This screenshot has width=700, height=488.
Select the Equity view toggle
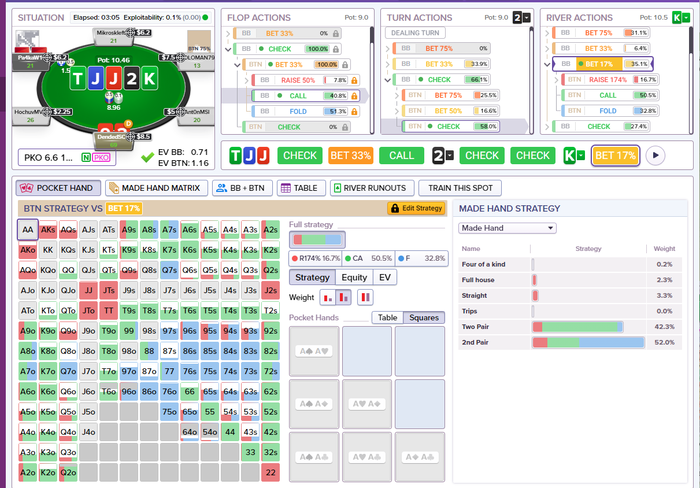click(354, 277)
